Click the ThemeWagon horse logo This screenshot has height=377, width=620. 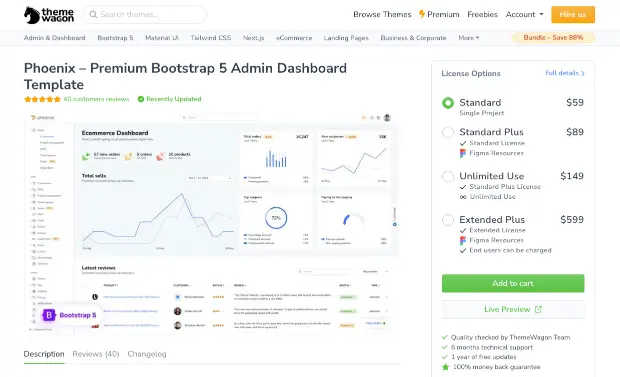click(49, 15)
